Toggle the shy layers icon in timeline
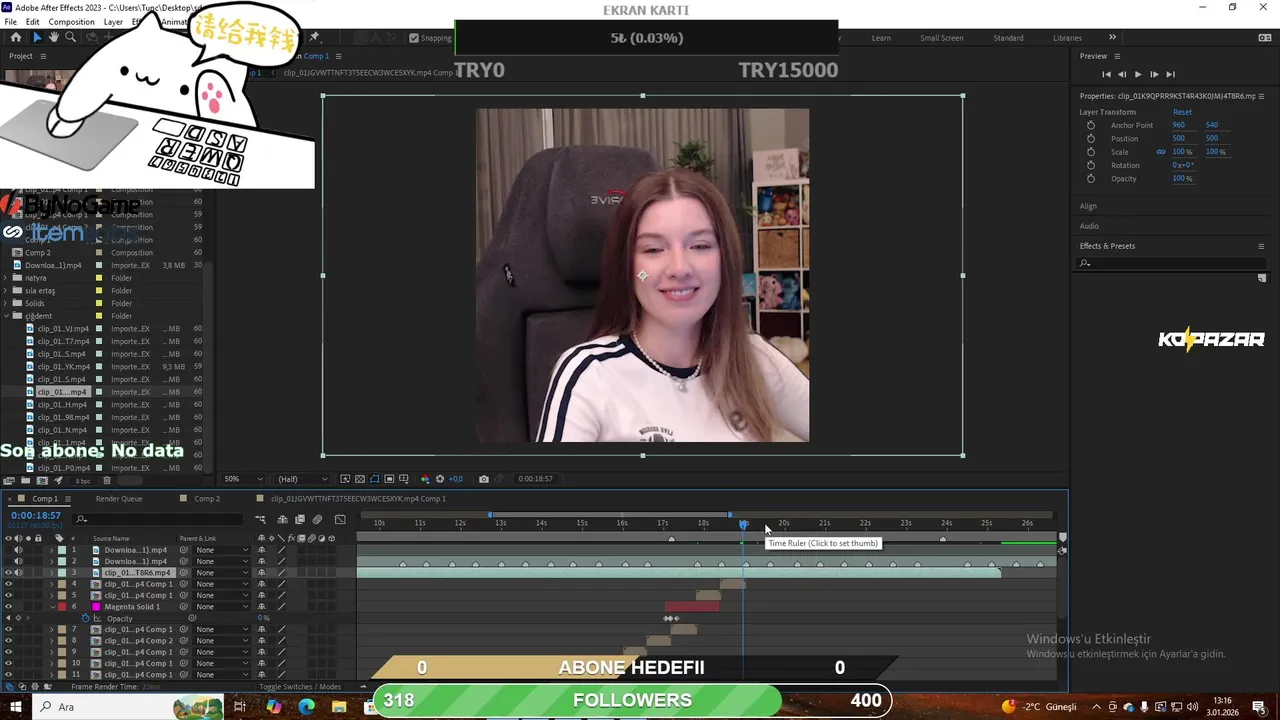1280x720 pixels. click(x=283, y=520)
